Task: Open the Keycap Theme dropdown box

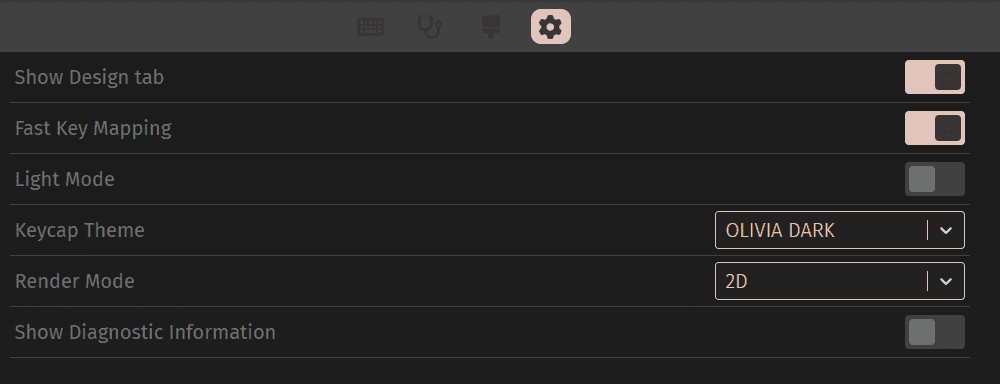Action: pyautogui.click(x=839, y=230)
